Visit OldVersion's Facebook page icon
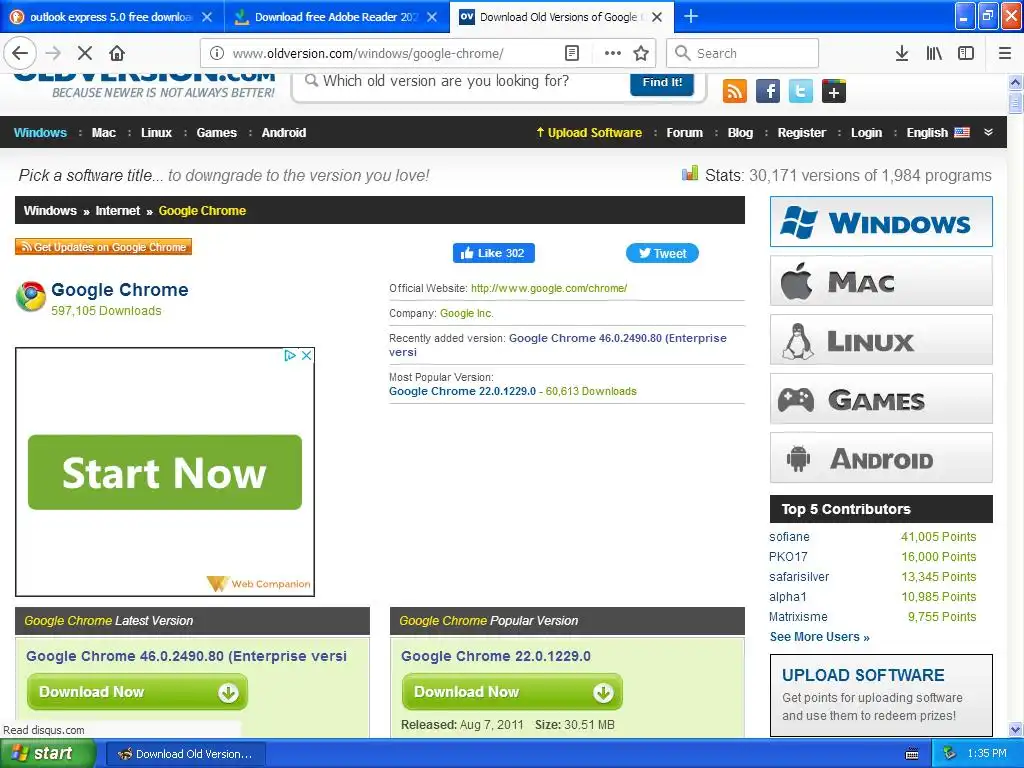The image size is (1024, 768). 768,91
